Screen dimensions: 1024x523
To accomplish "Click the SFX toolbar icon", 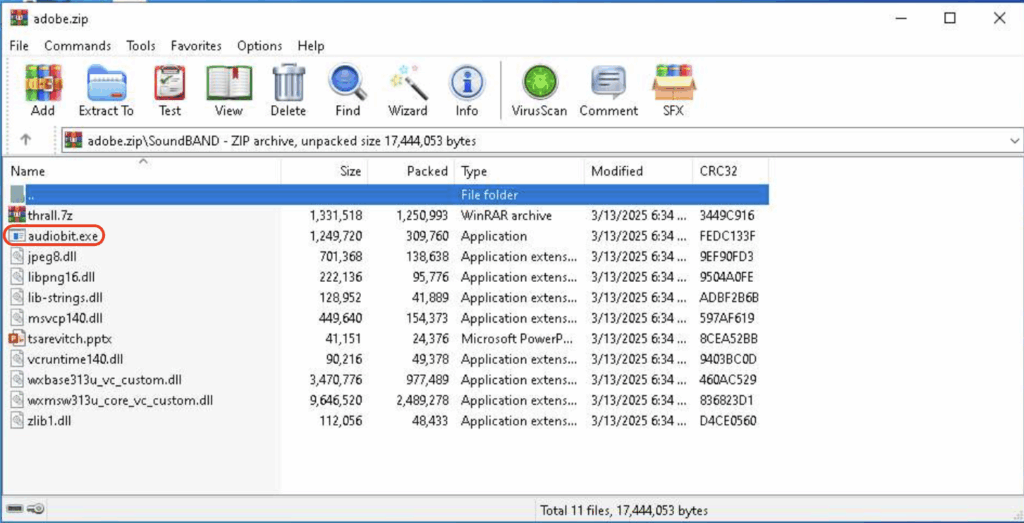I will click(673, 84).
